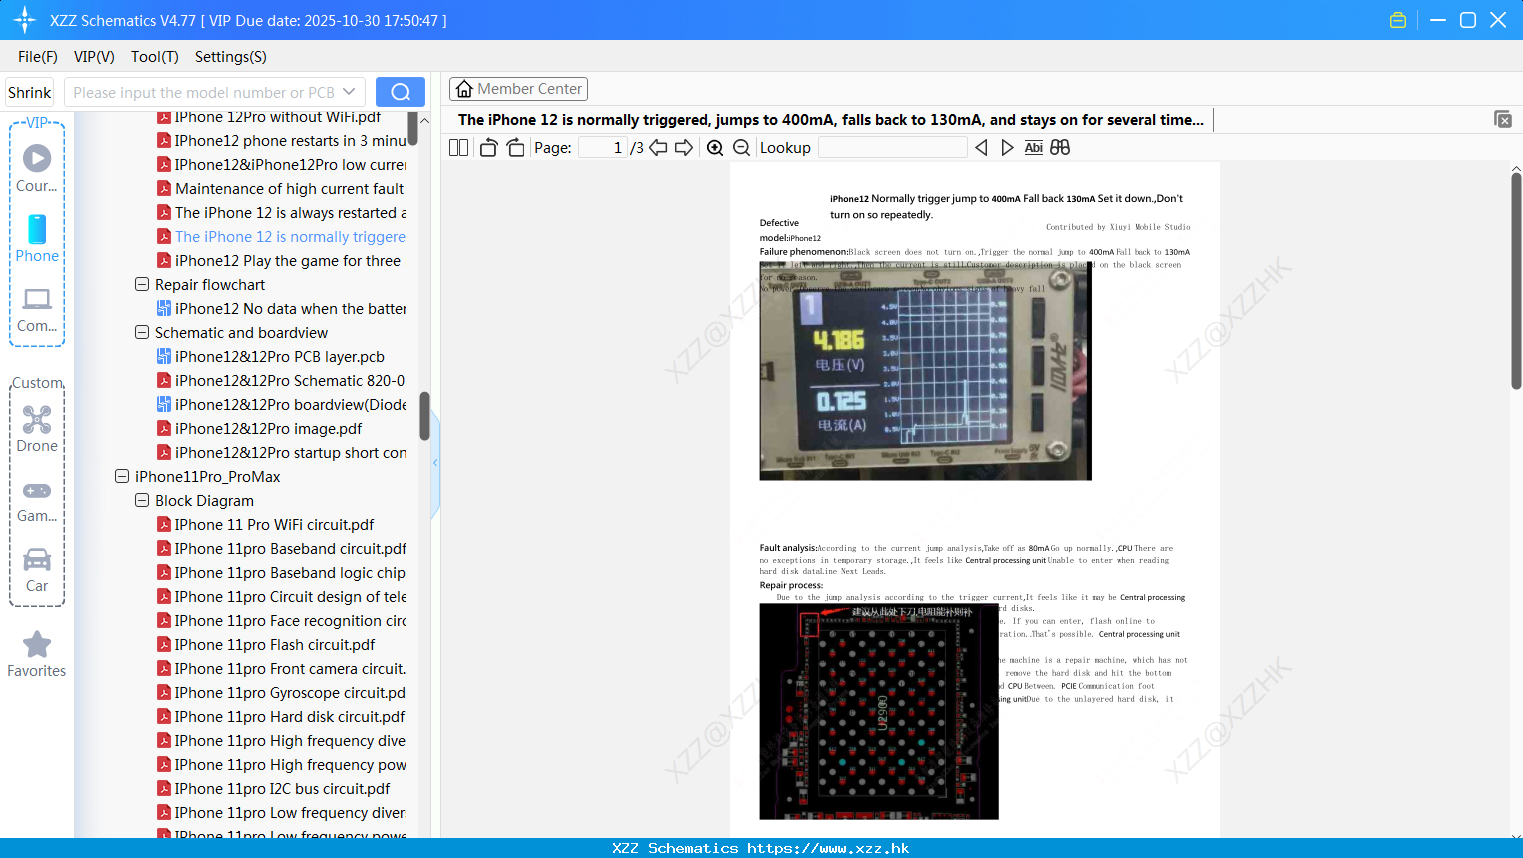Open the Course (play) category in the sidebar
Screen dimensions: 1523x858
pyautogui.click(x=37, y=168)
